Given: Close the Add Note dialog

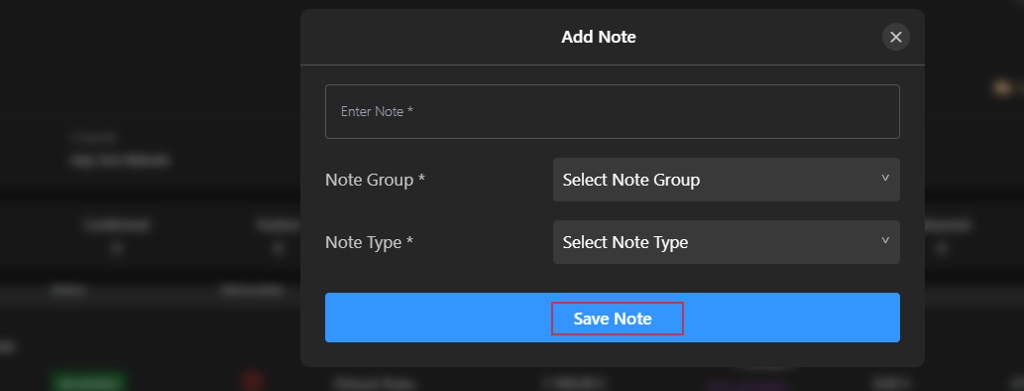Looking at the screenshot, I should 895,37.
